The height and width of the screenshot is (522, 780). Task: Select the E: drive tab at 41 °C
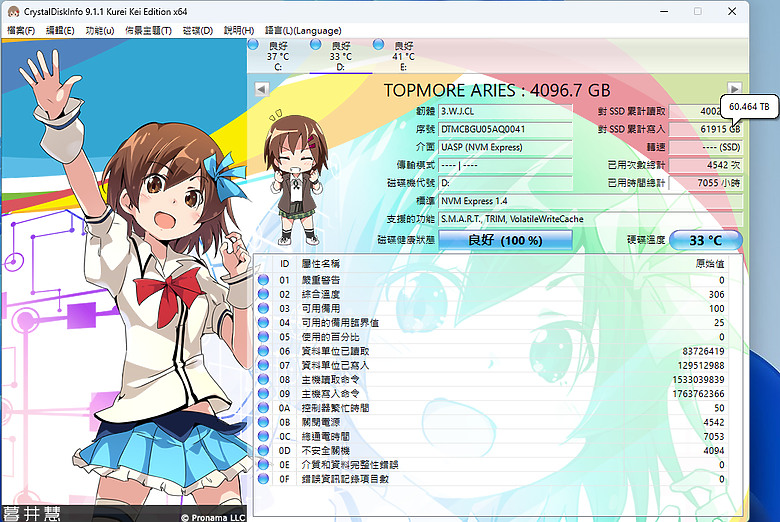tap(403, 56)
